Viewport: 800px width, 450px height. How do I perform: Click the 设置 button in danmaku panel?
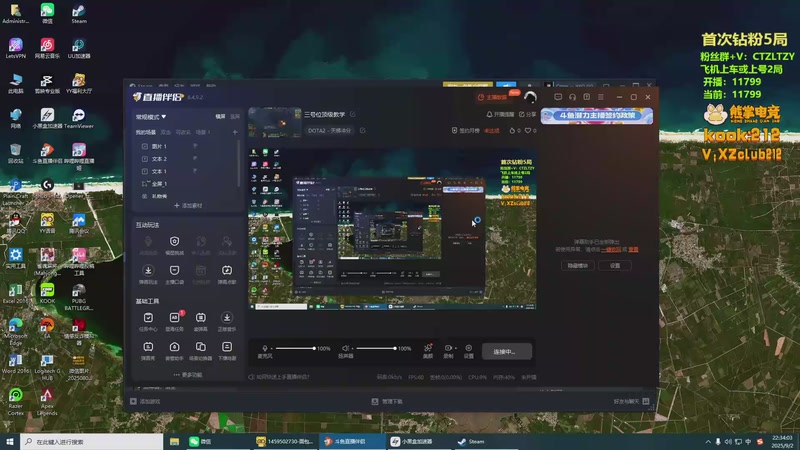(x=615, y=265)
